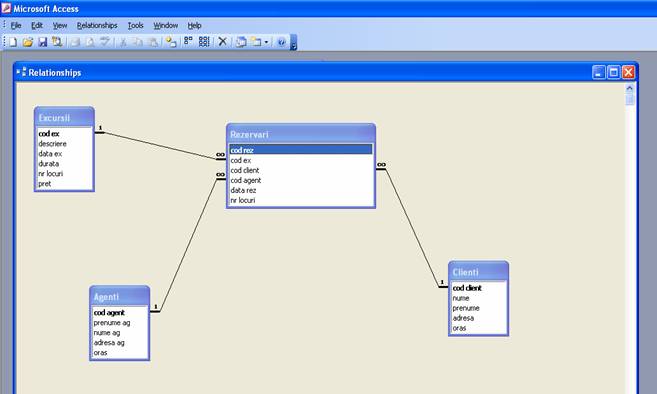Click the Show Table toolbar icon
This screenshot has height=394, width=657.
171,42
